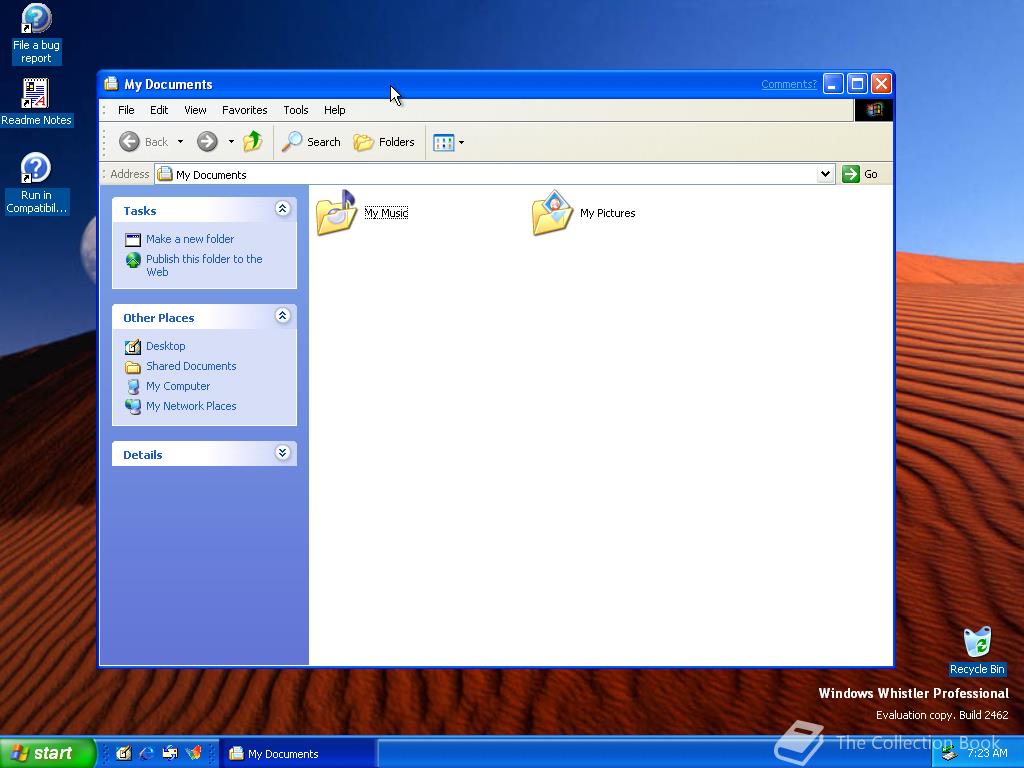The width and height of the screenshot is (1024, 768).
Task: Click the Views toolbar icon
Action: click(443, 142)
